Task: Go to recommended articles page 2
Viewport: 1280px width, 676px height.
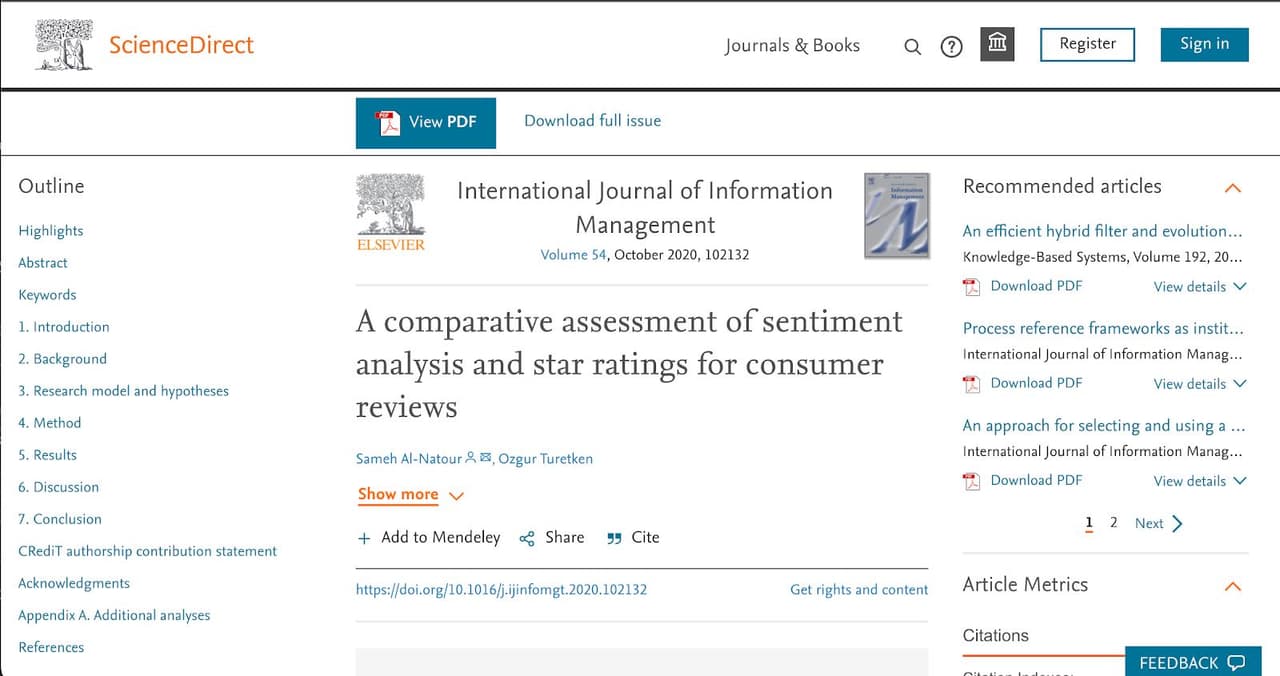Action: pos(1113,523)
